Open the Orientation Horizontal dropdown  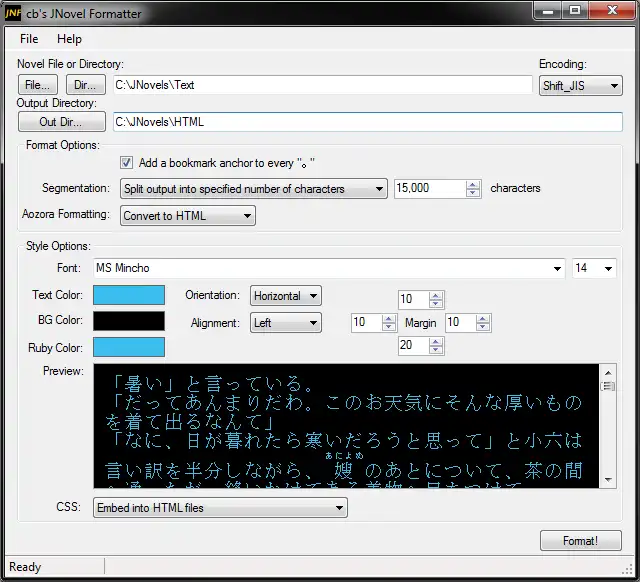[286, 295]
